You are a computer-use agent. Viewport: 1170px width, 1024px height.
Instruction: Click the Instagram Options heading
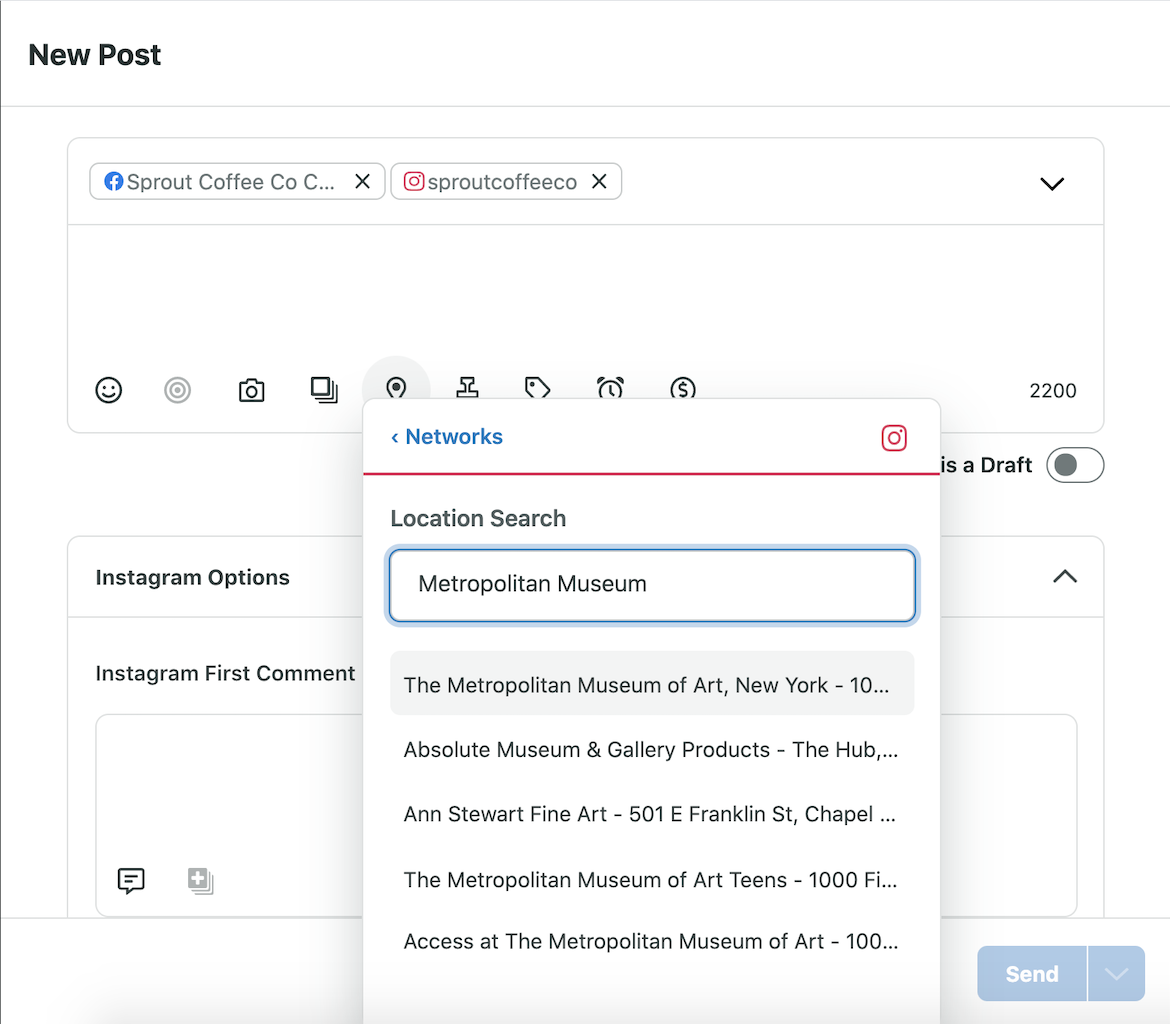[x=193, y=577]
